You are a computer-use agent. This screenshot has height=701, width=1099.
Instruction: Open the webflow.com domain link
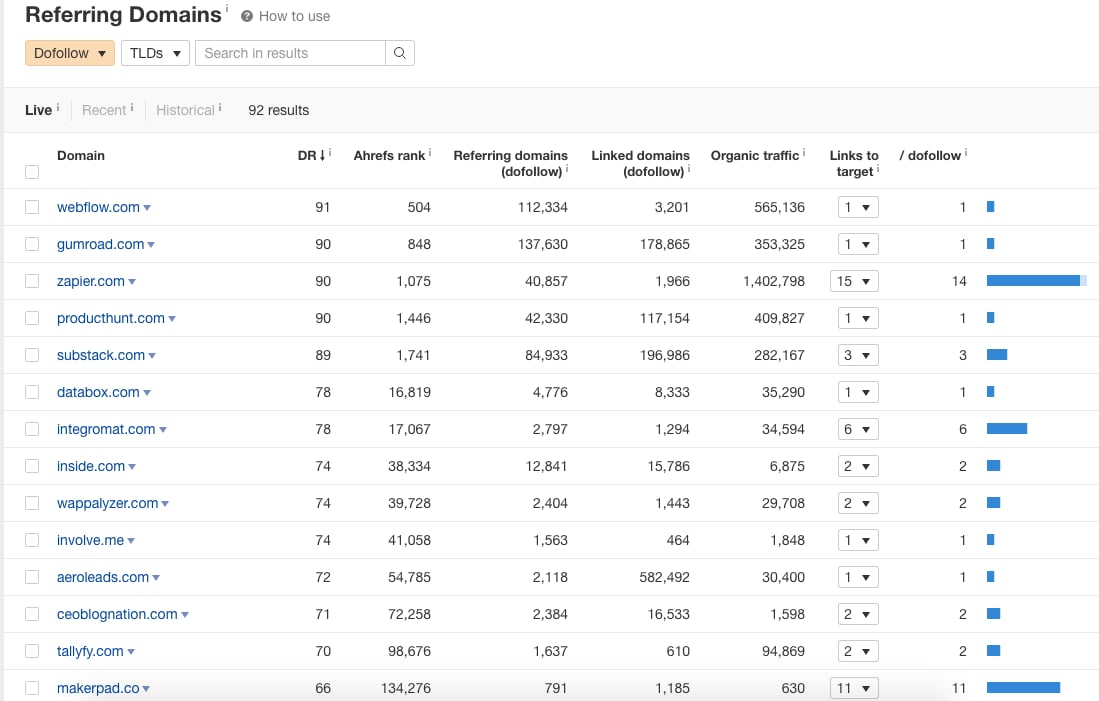coord(98,207)
